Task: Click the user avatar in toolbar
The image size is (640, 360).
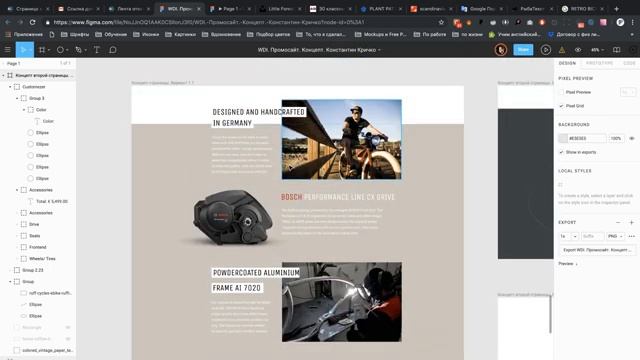Action: point(501,50)
